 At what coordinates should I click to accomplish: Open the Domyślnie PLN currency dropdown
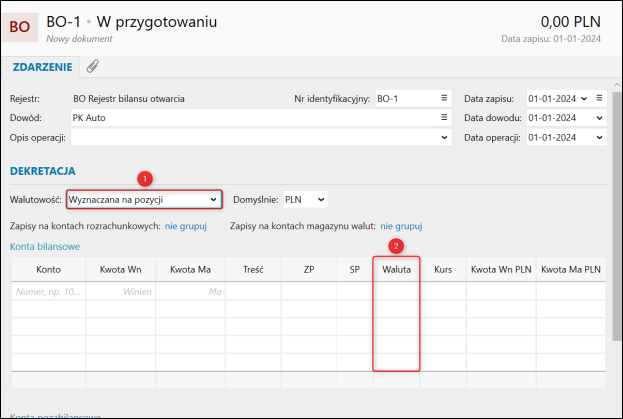click(305, 199)
